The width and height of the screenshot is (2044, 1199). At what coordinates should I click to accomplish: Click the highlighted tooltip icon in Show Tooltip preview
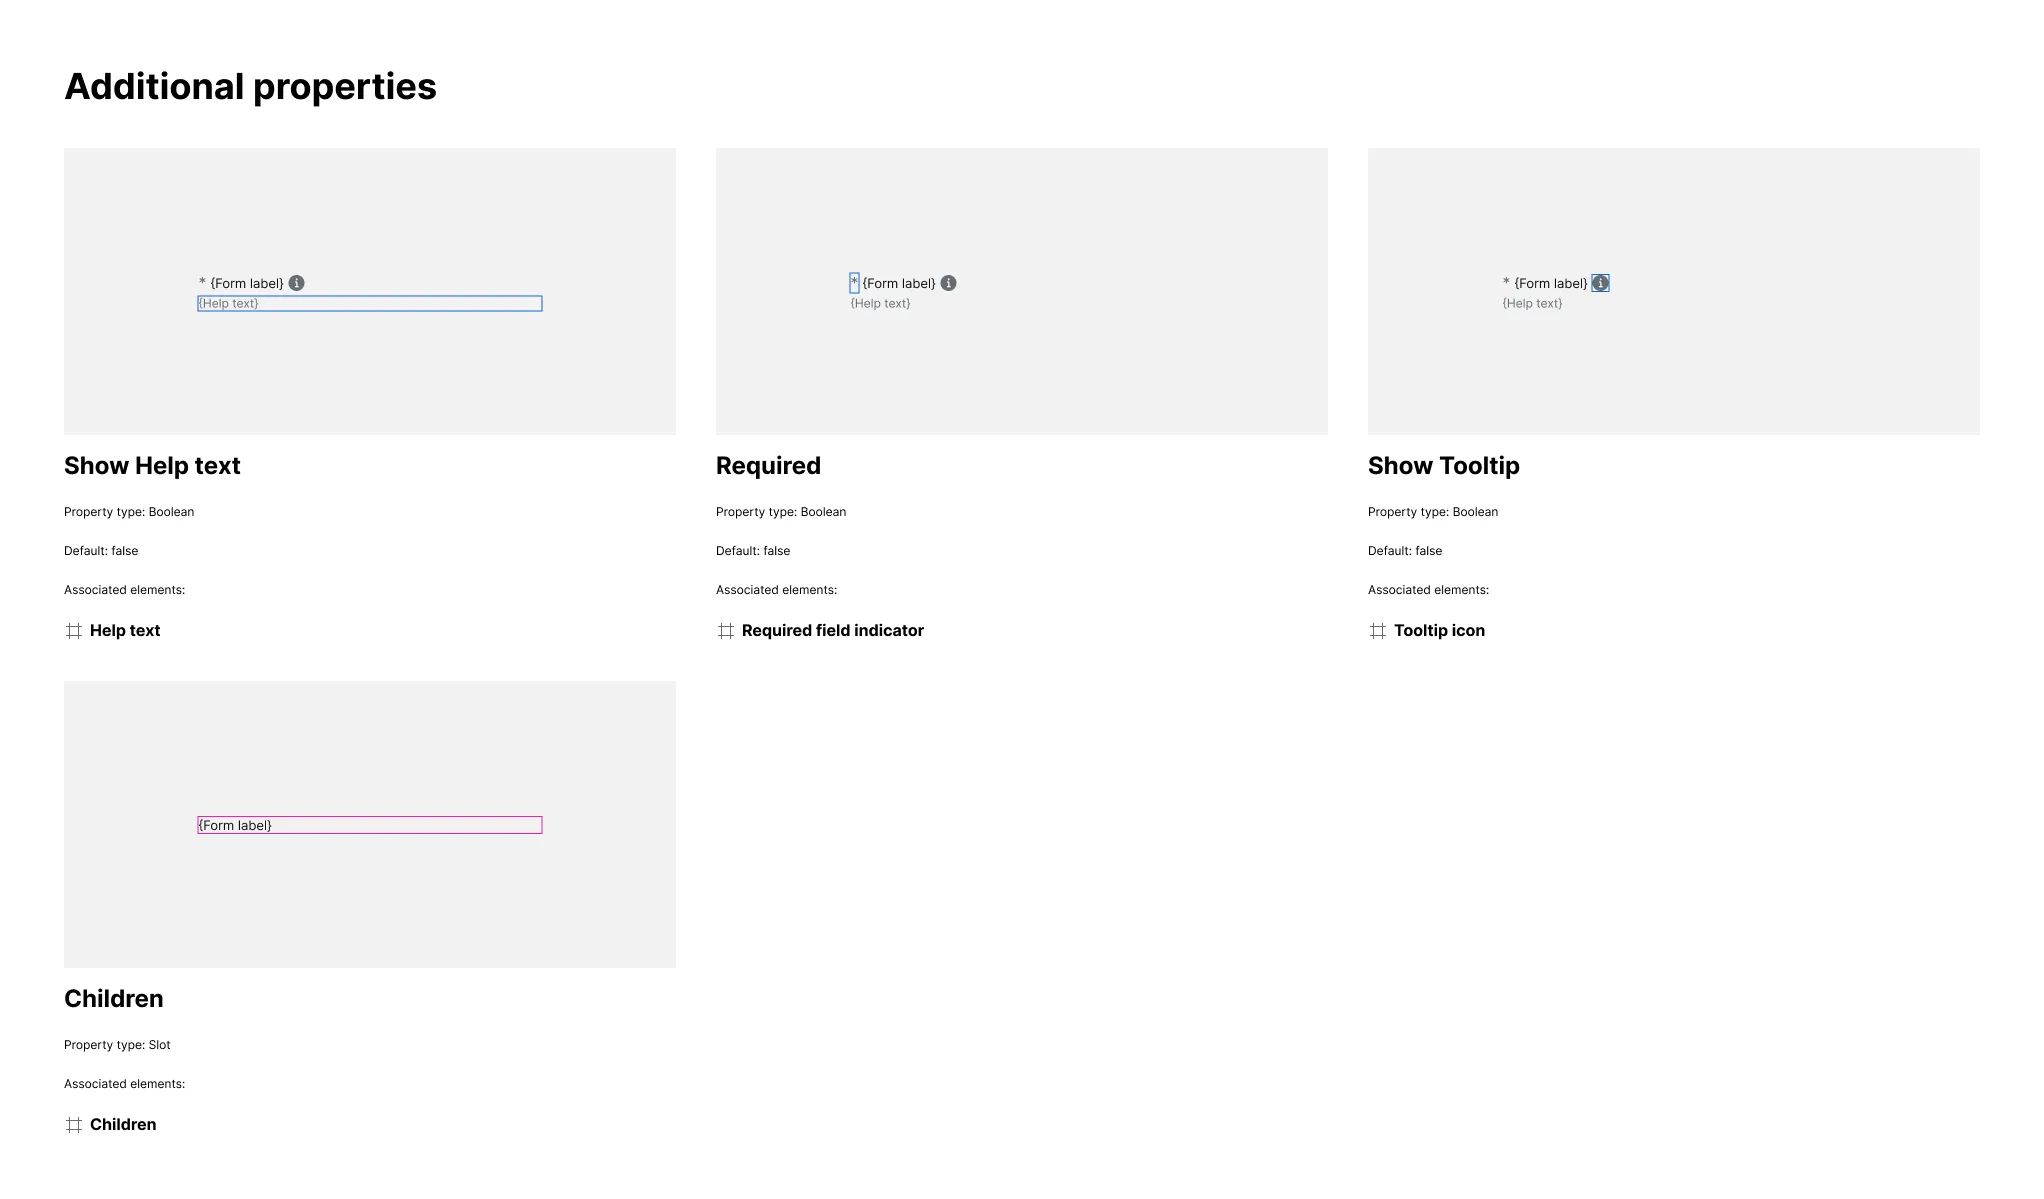(x=1601, y=283)
